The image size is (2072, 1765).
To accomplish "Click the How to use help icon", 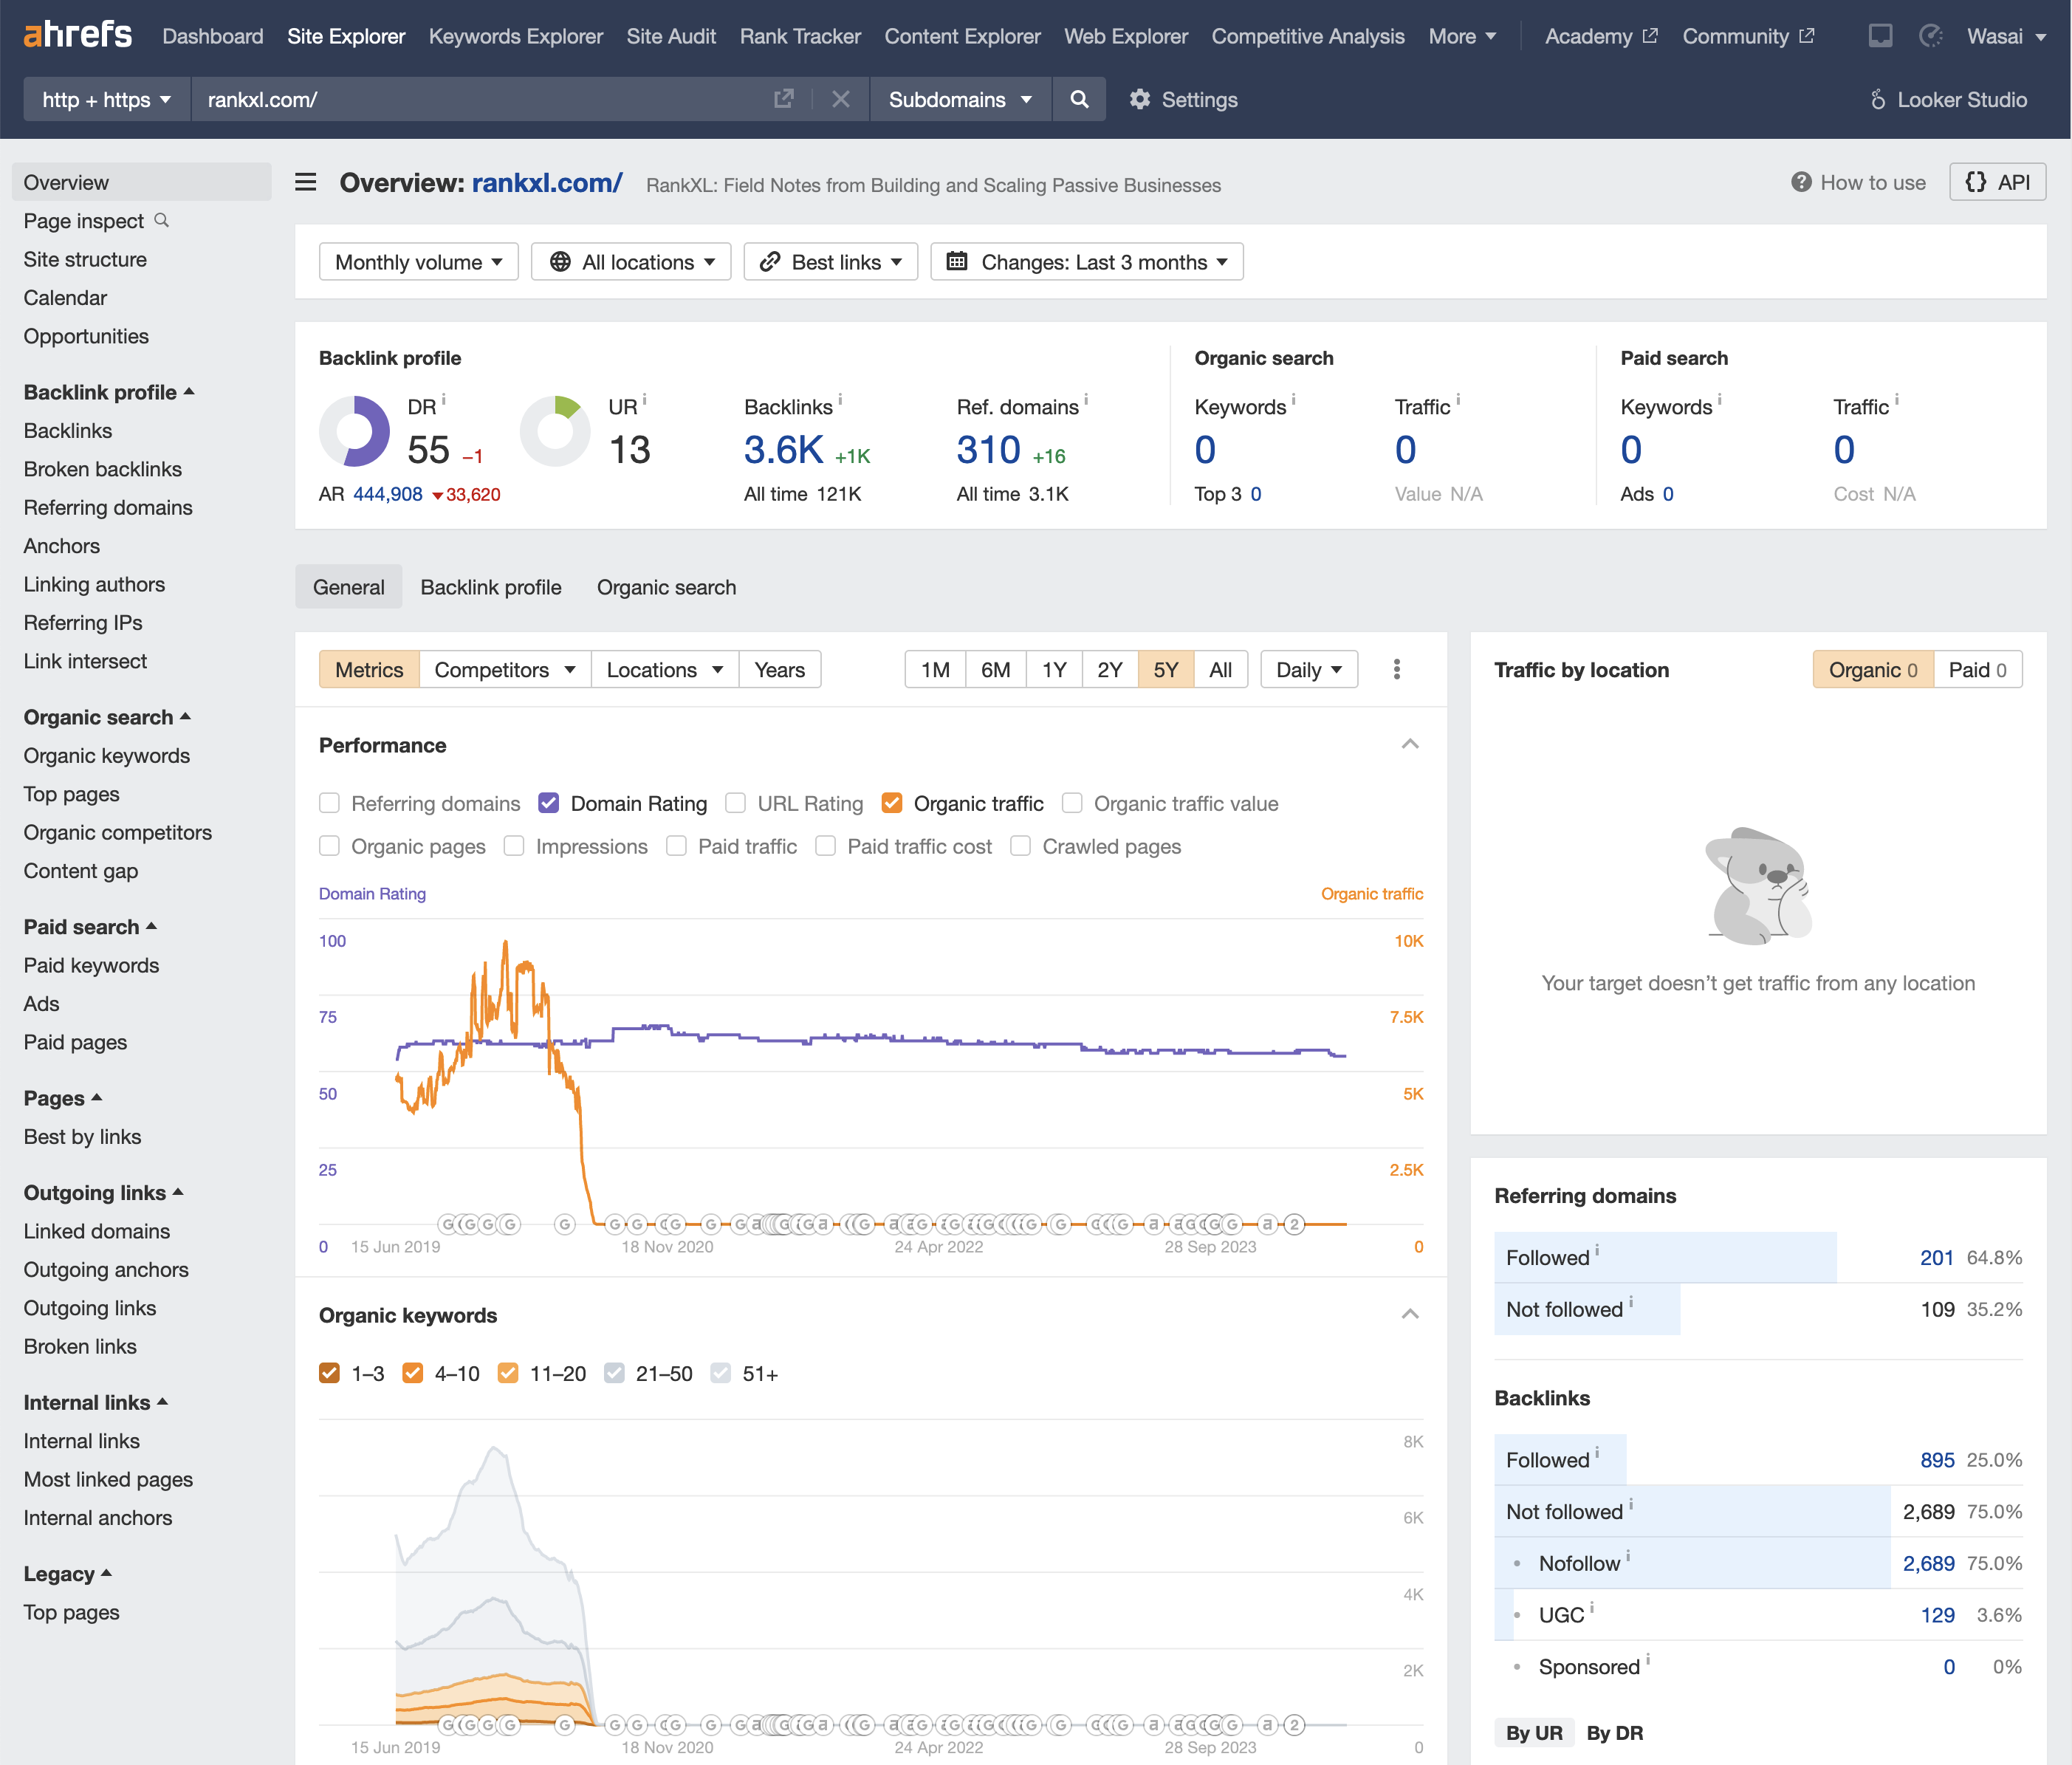I will tap(1801, 182).
